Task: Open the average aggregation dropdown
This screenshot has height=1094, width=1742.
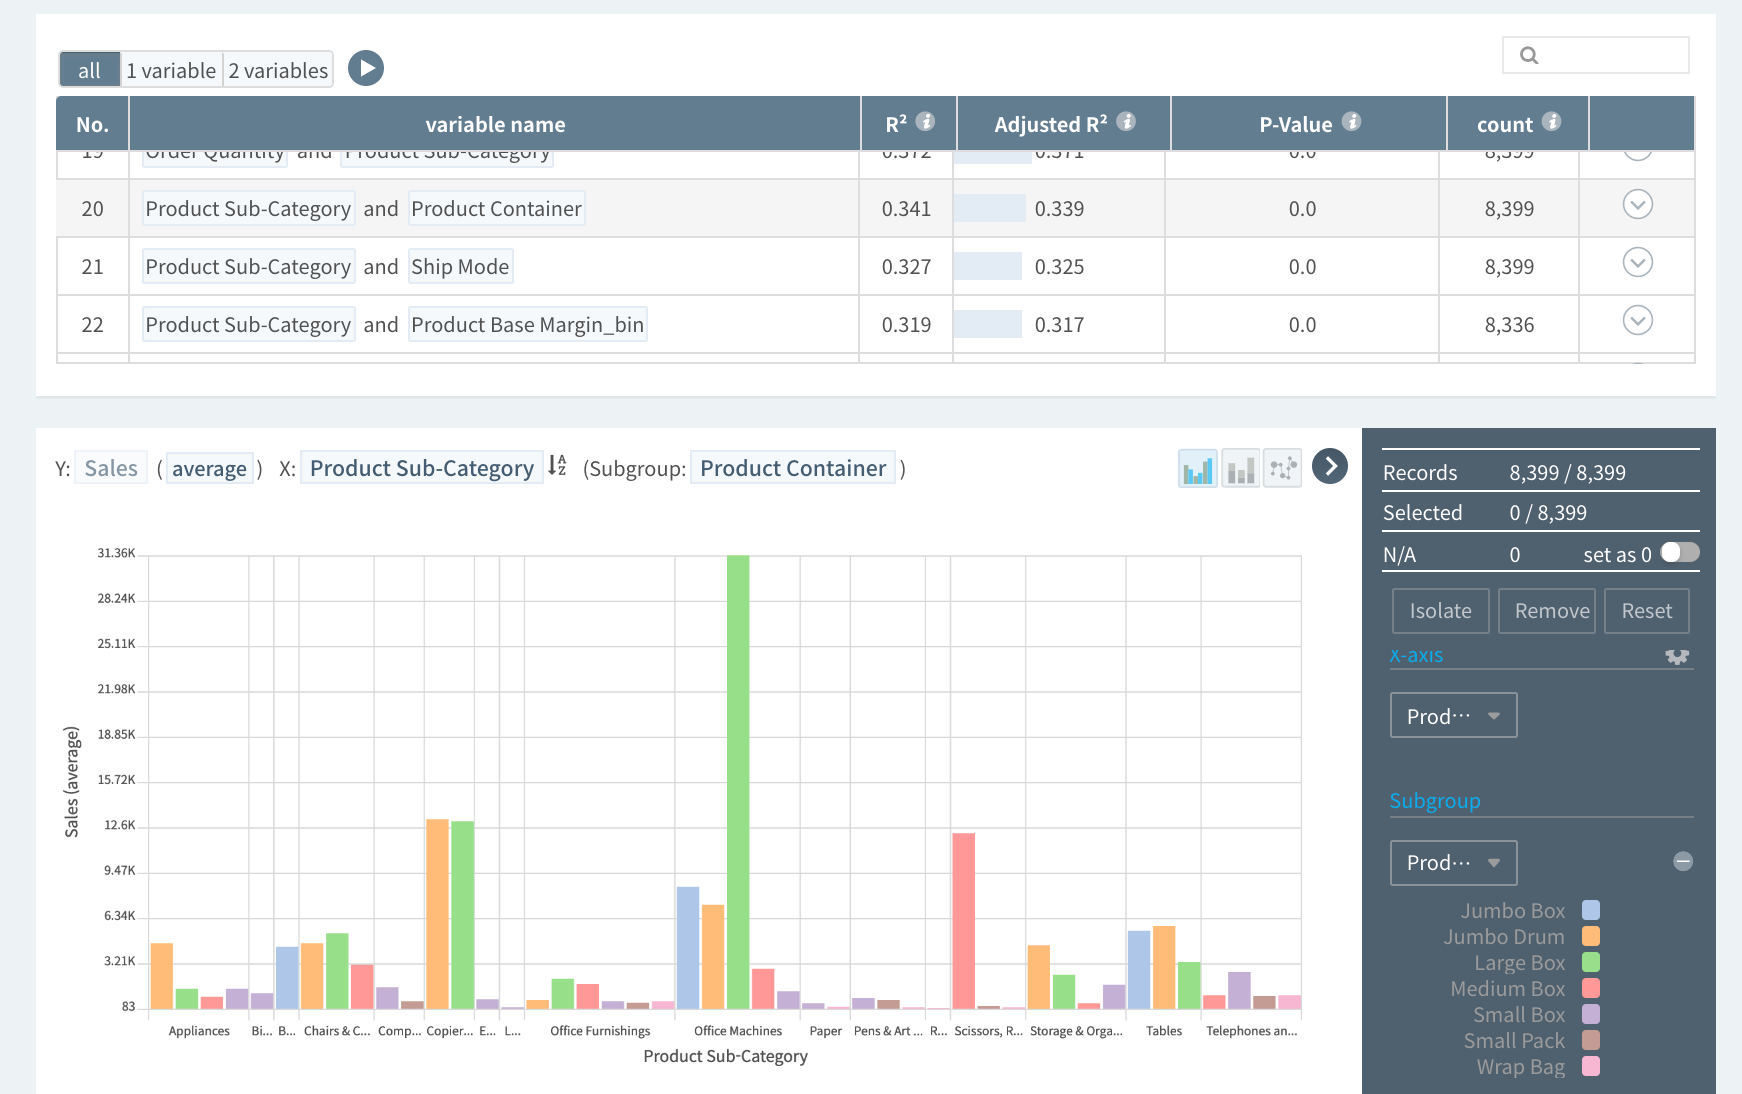Action: click(x=209, y=469)
